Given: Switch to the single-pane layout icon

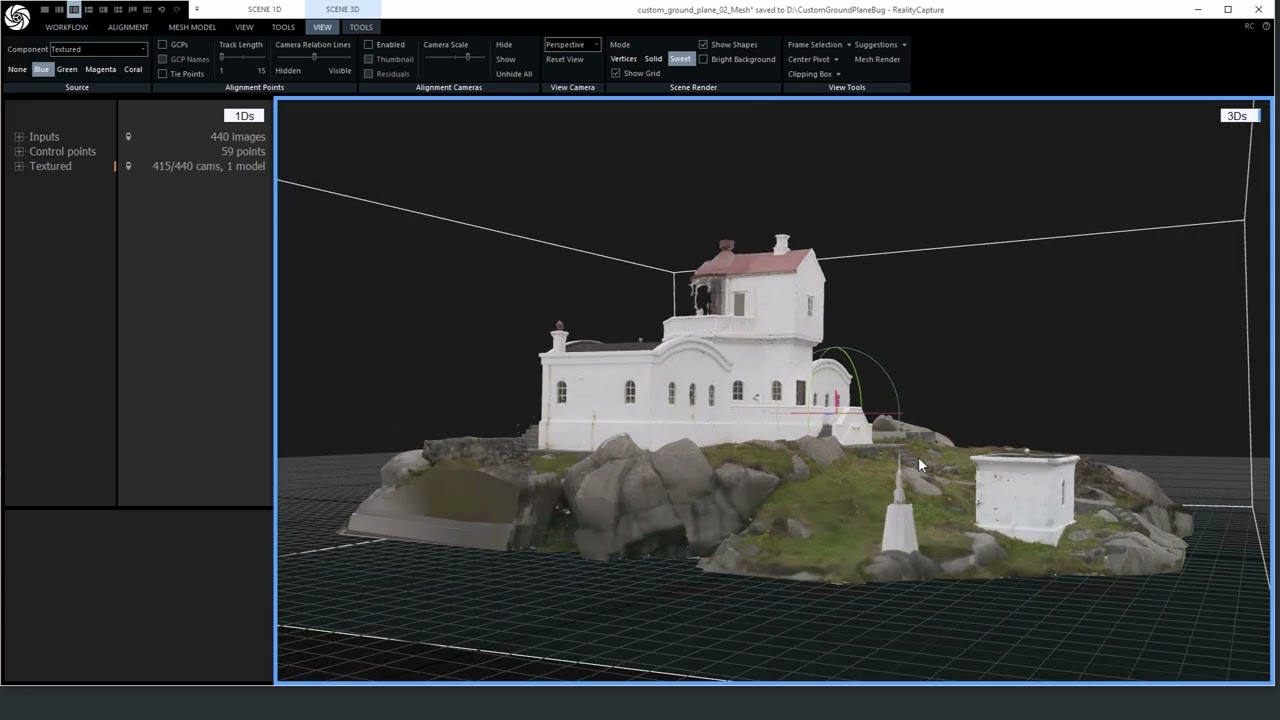Looking at the screenshot, I should pos(45,9).
